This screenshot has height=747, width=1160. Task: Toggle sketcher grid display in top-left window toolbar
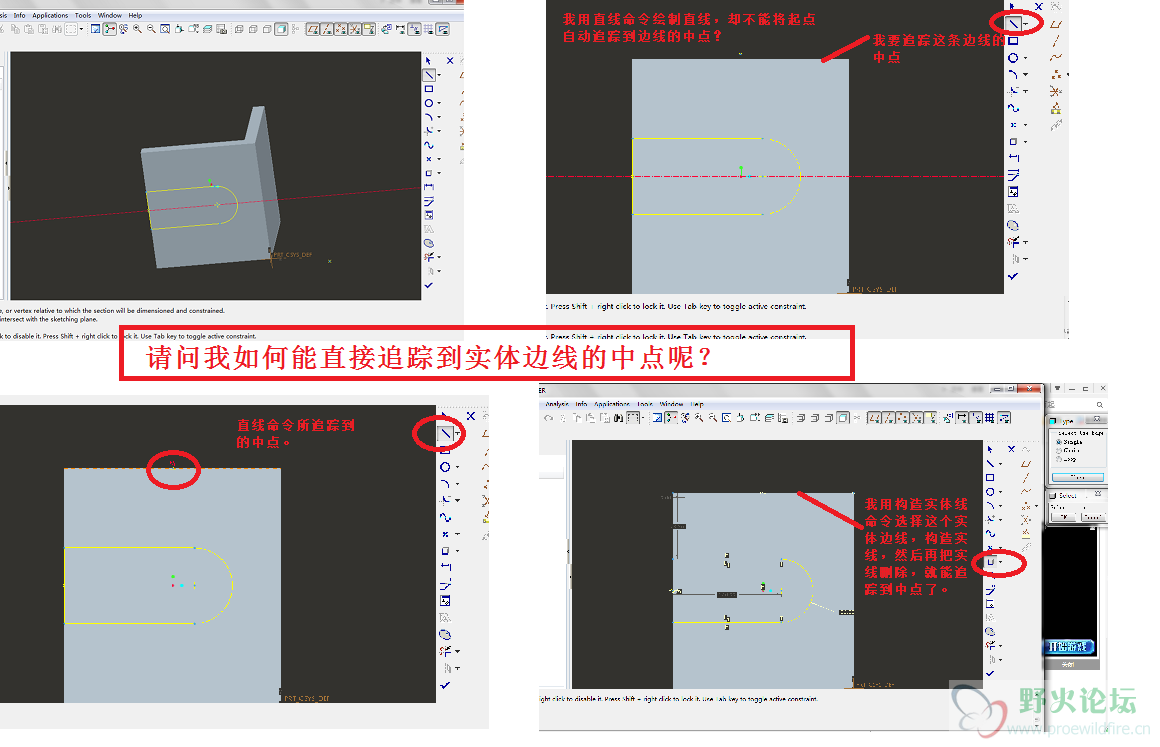pos(428,29)
